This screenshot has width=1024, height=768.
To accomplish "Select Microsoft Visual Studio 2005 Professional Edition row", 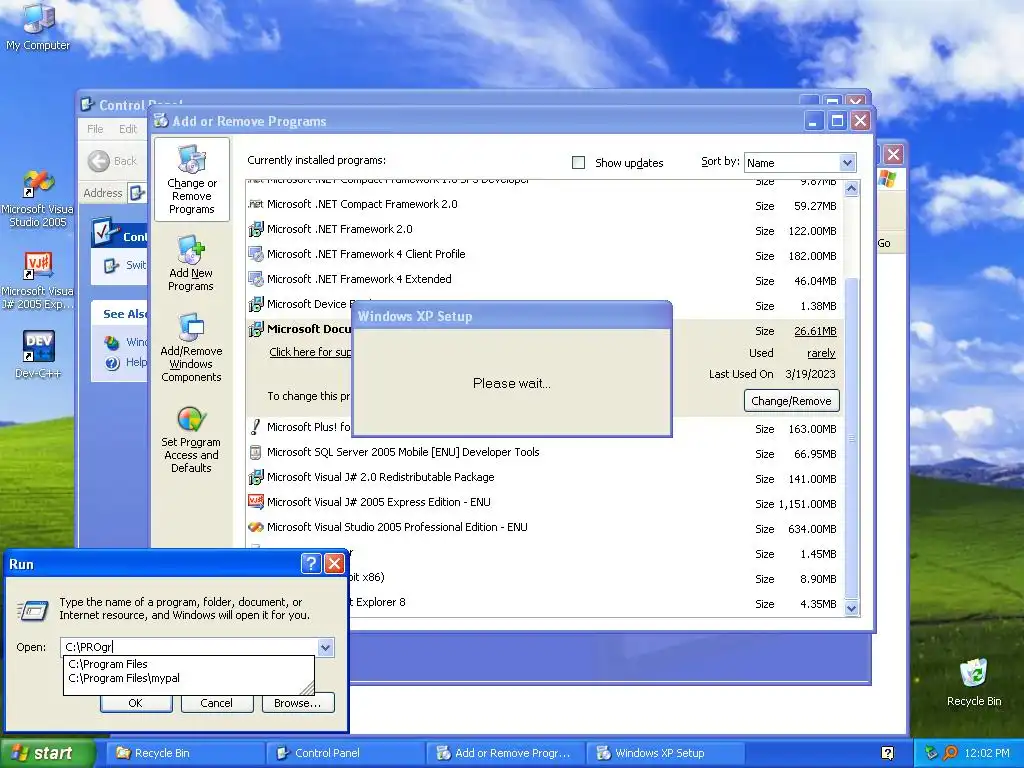I will tap(543, 528).
